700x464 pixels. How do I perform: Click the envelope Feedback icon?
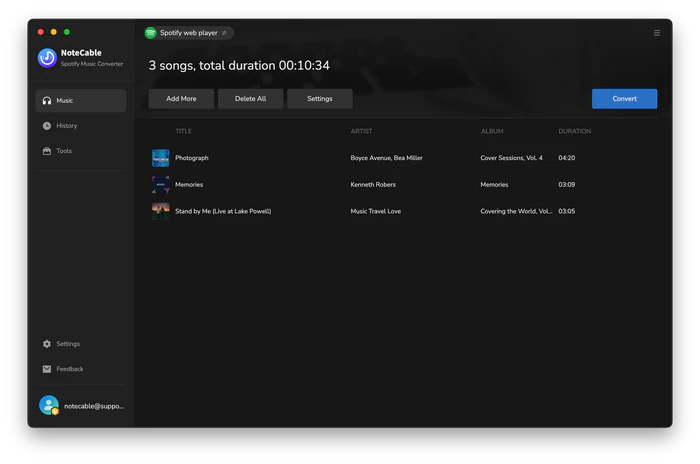click(x=47, y=368)
